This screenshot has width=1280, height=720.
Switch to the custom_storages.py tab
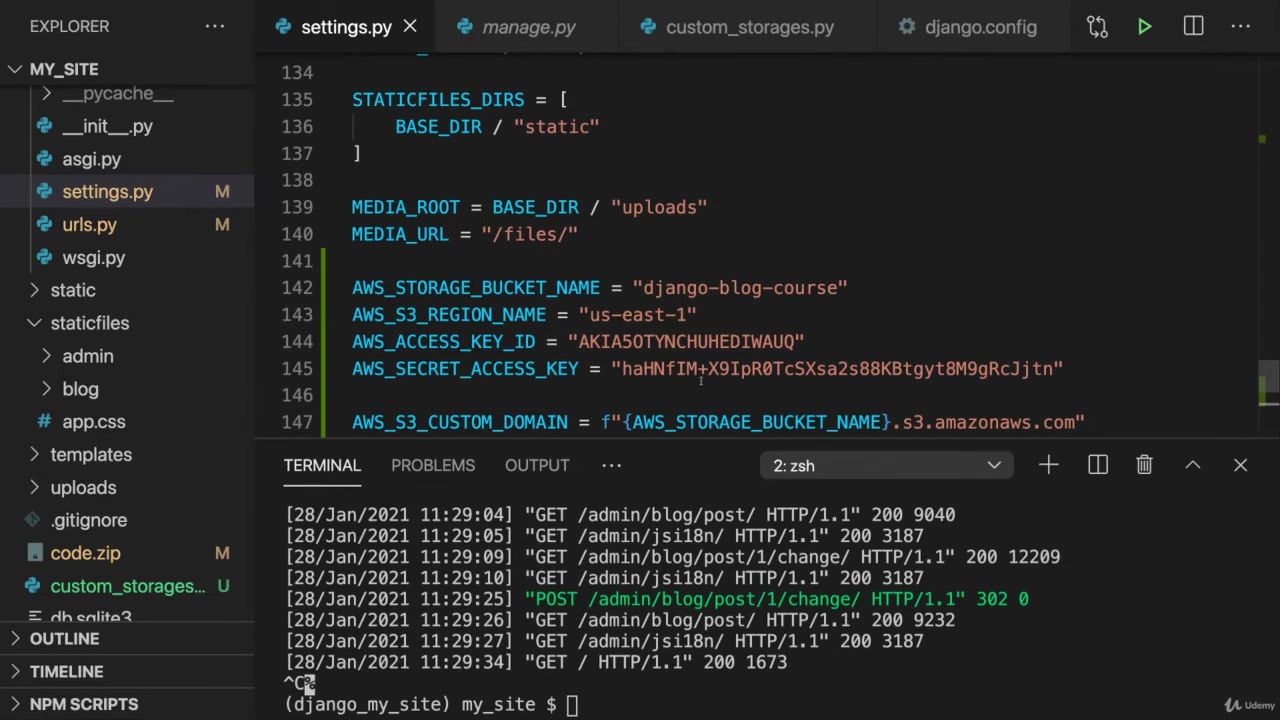[749, 27]
